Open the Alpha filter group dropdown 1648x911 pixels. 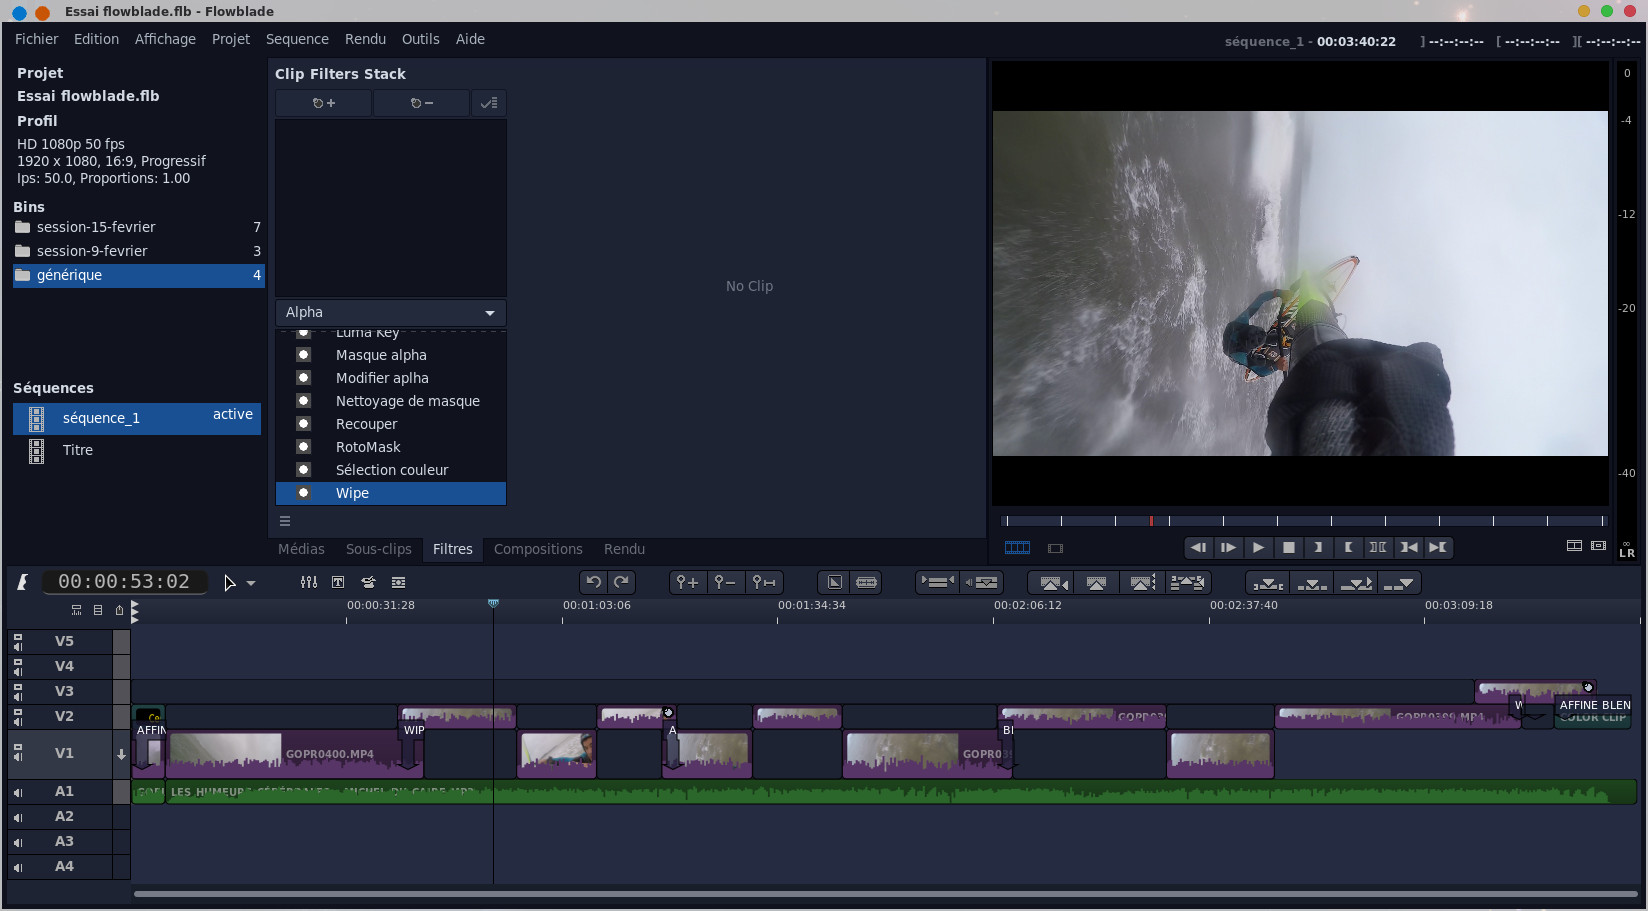click(x=390, y=312)
